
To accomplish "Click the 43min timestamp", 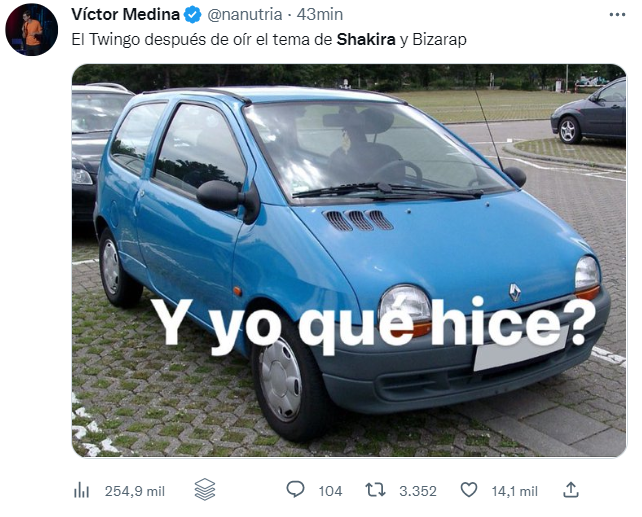I will (320, 15).
